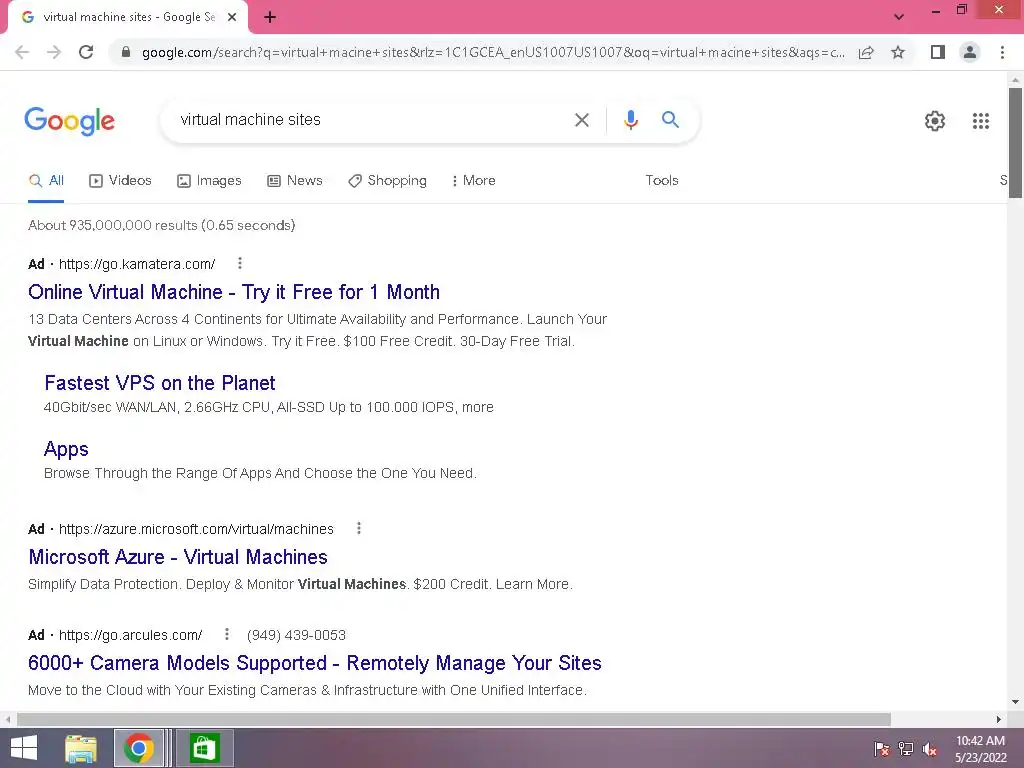Open a new tab with plus button

pyautogui.click(x=270, y=18)
